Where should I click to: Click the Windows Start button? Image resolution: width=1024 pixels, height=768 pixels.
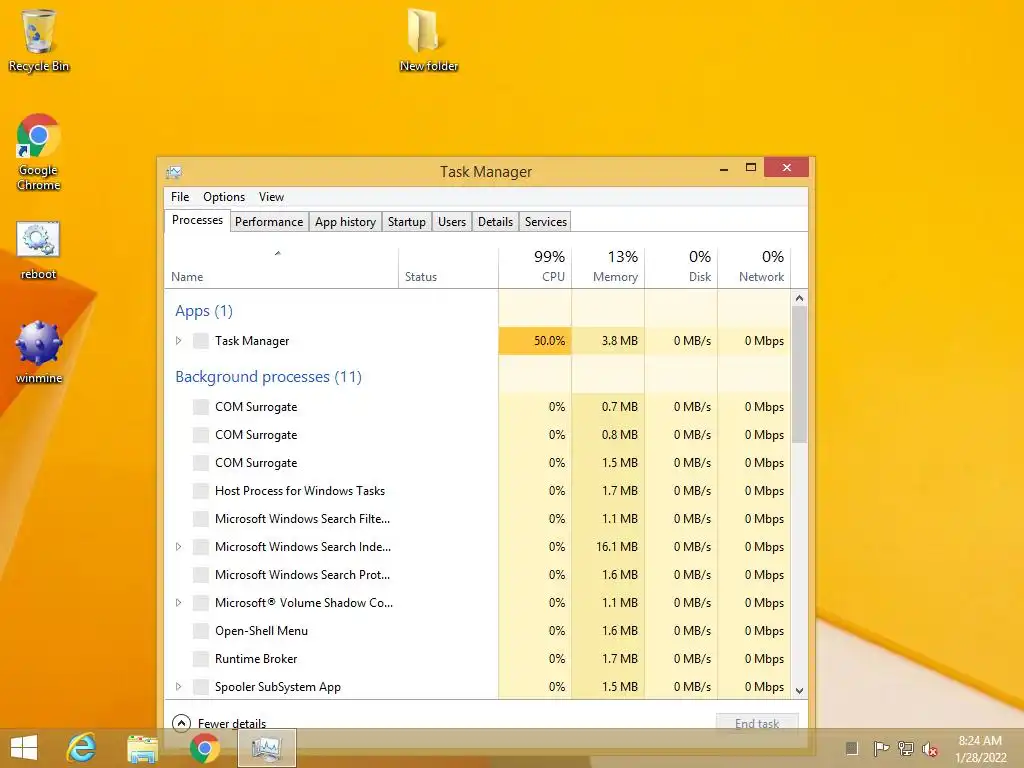coord(24,748)
